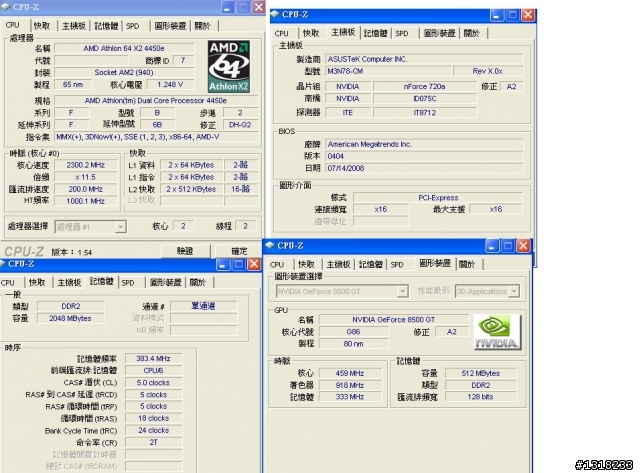Click GPU memory size 512 MBytes value
Viewport: 640px width, 473px height.
(480, 373)
